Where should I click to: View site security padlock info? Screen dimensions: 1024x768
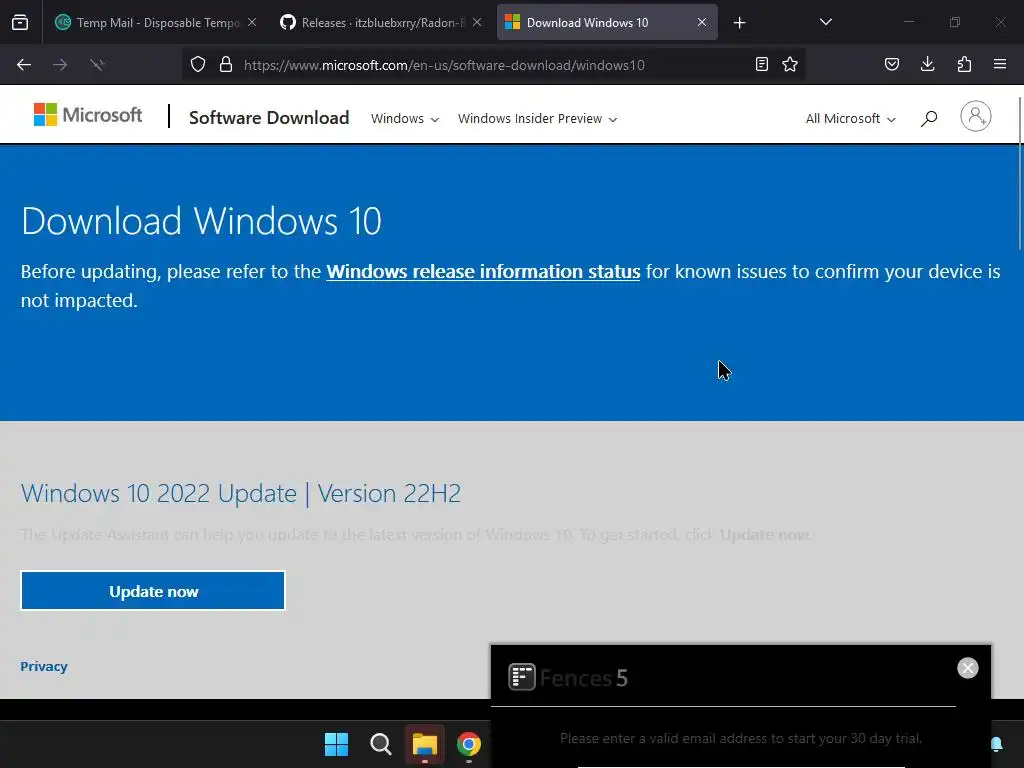point(226,65)
